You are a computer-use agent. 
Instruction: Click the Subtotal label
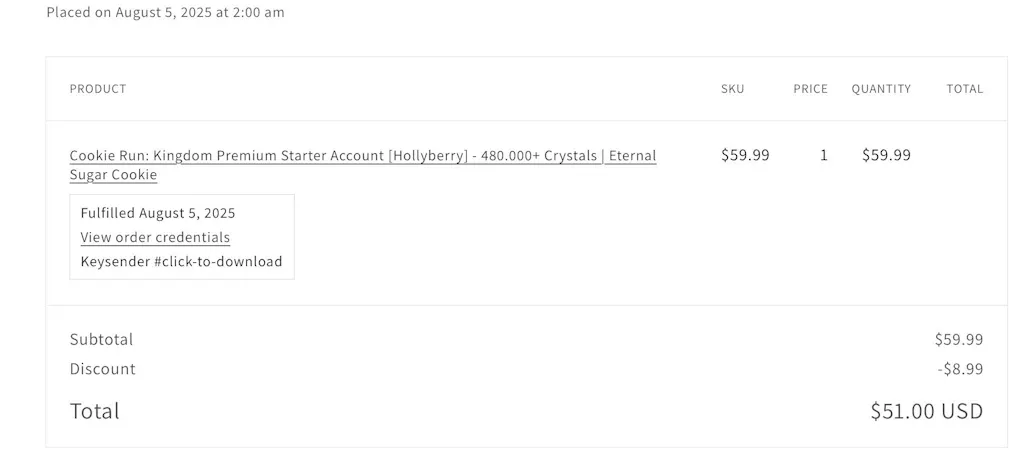click(x=101, y=339)
